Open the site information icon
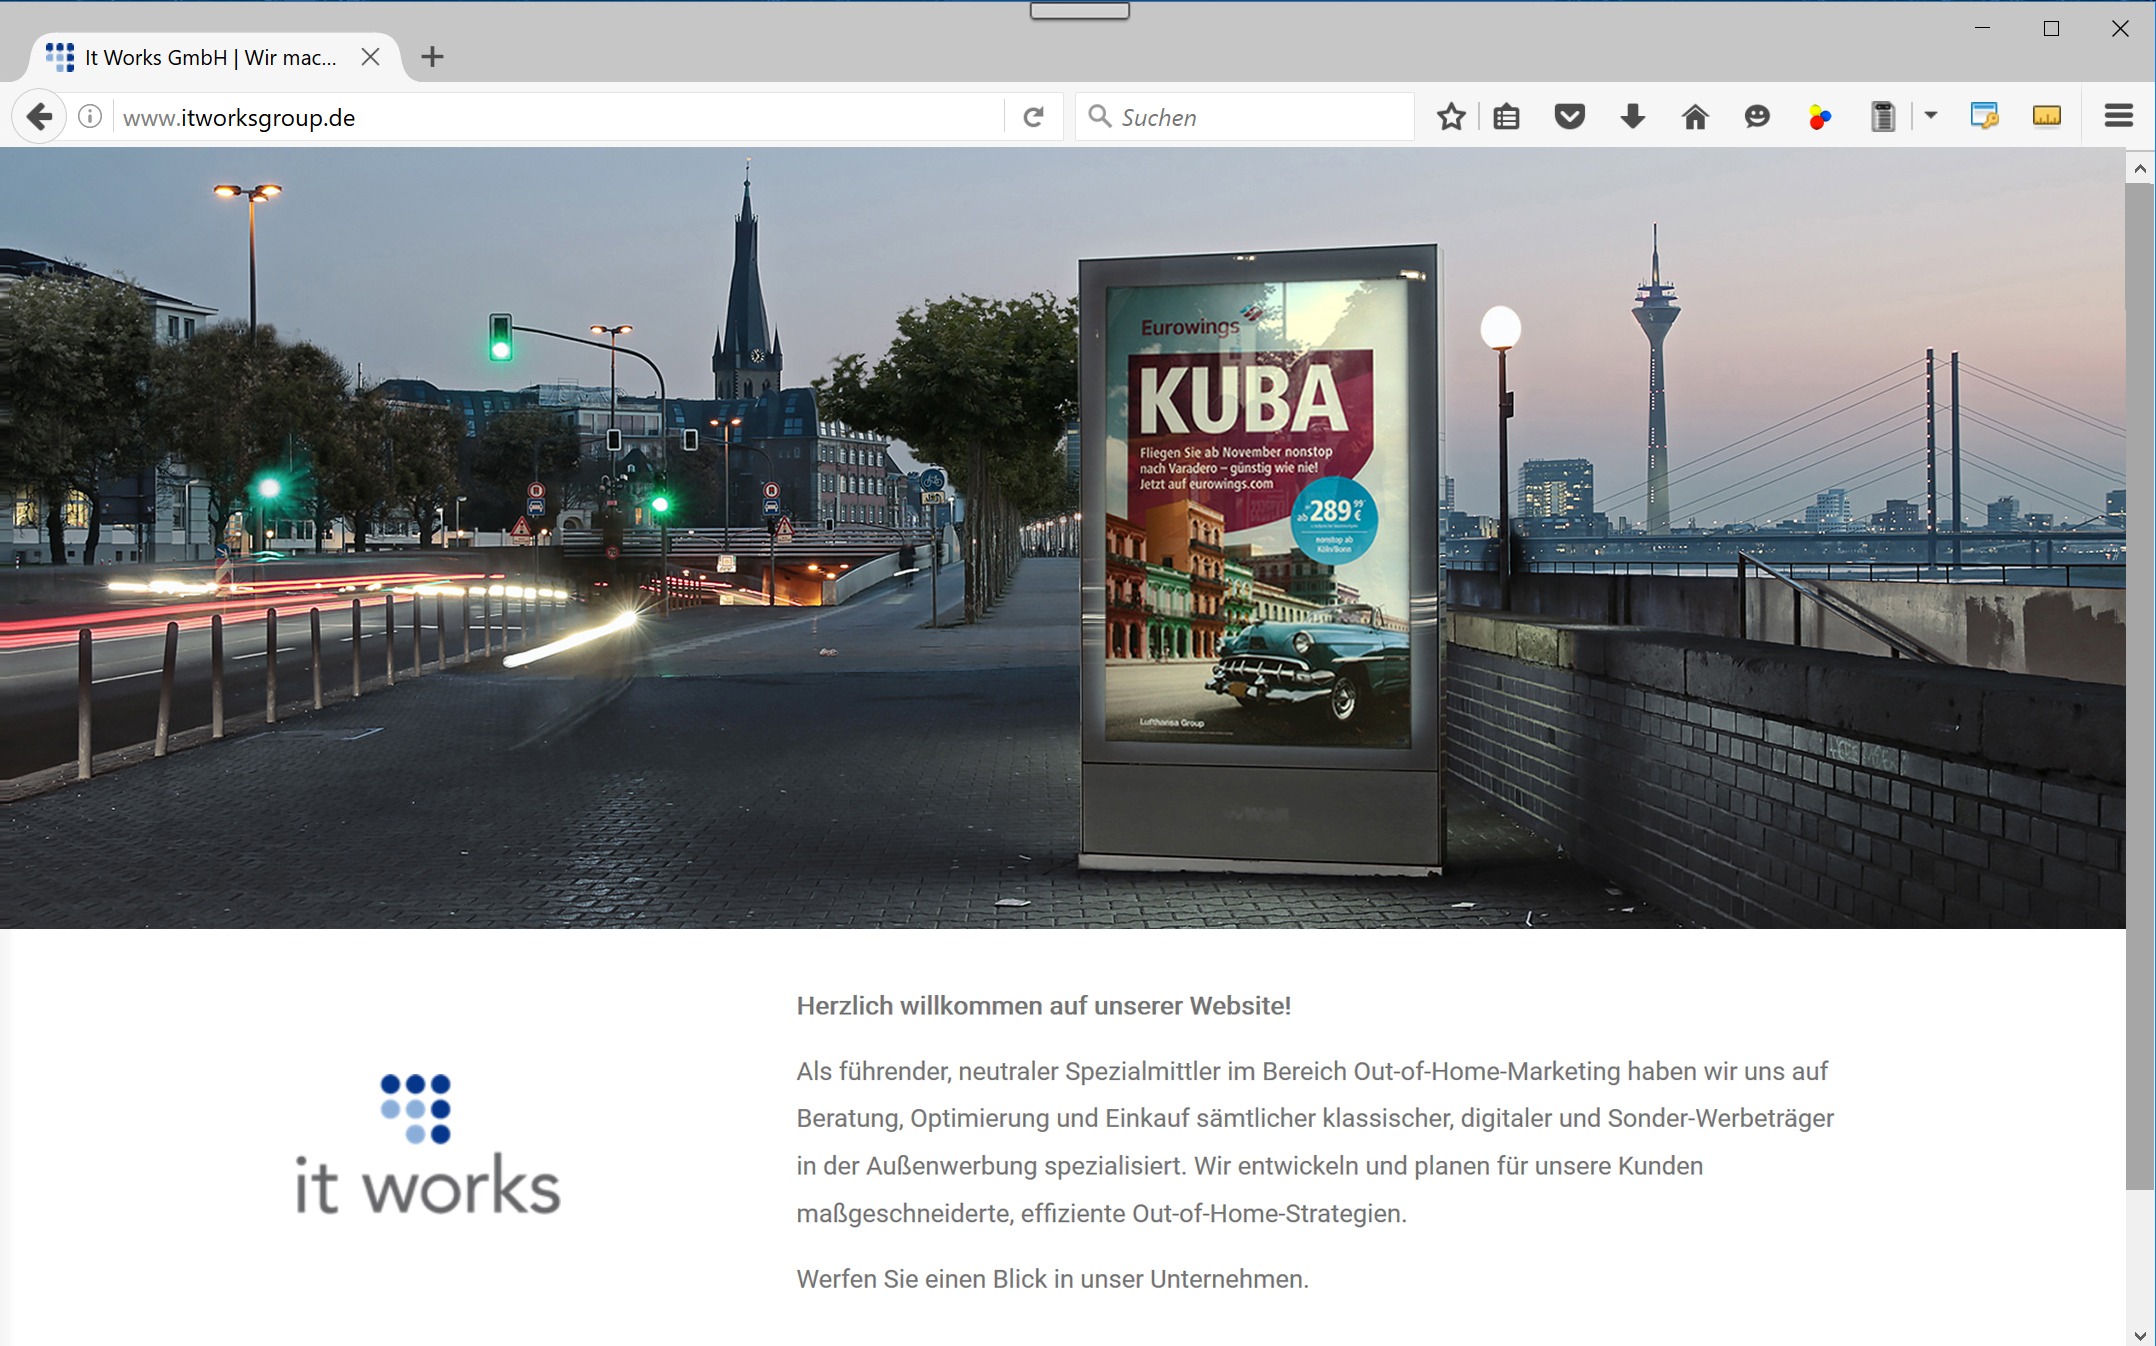Screen dimensions: 2156x1346 pos(90,117)
